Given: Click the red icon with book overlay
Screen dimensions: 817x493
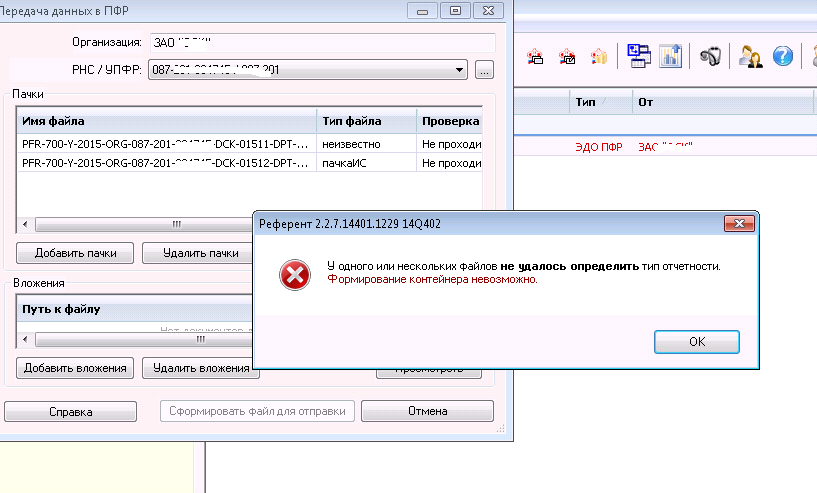Looking at the screenshot, I should [598, 56].
